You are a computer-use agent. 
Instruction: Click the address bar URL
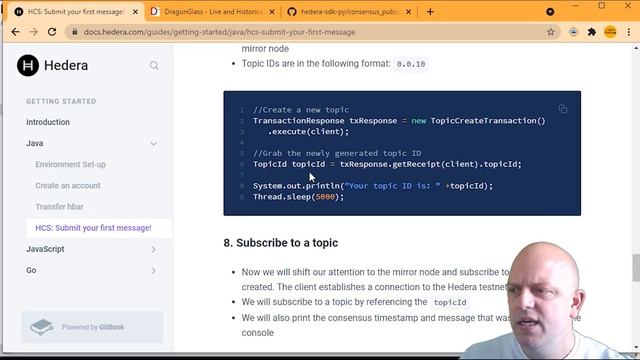(219, 32)
